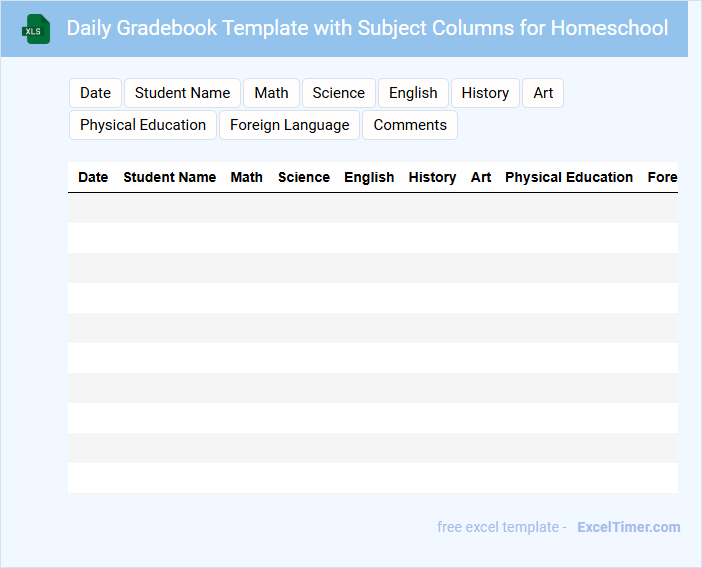Image resolution: width=702 pixels, height=568 pixels.
Task: Select the Science column header
Action: (x=304, y=177)
